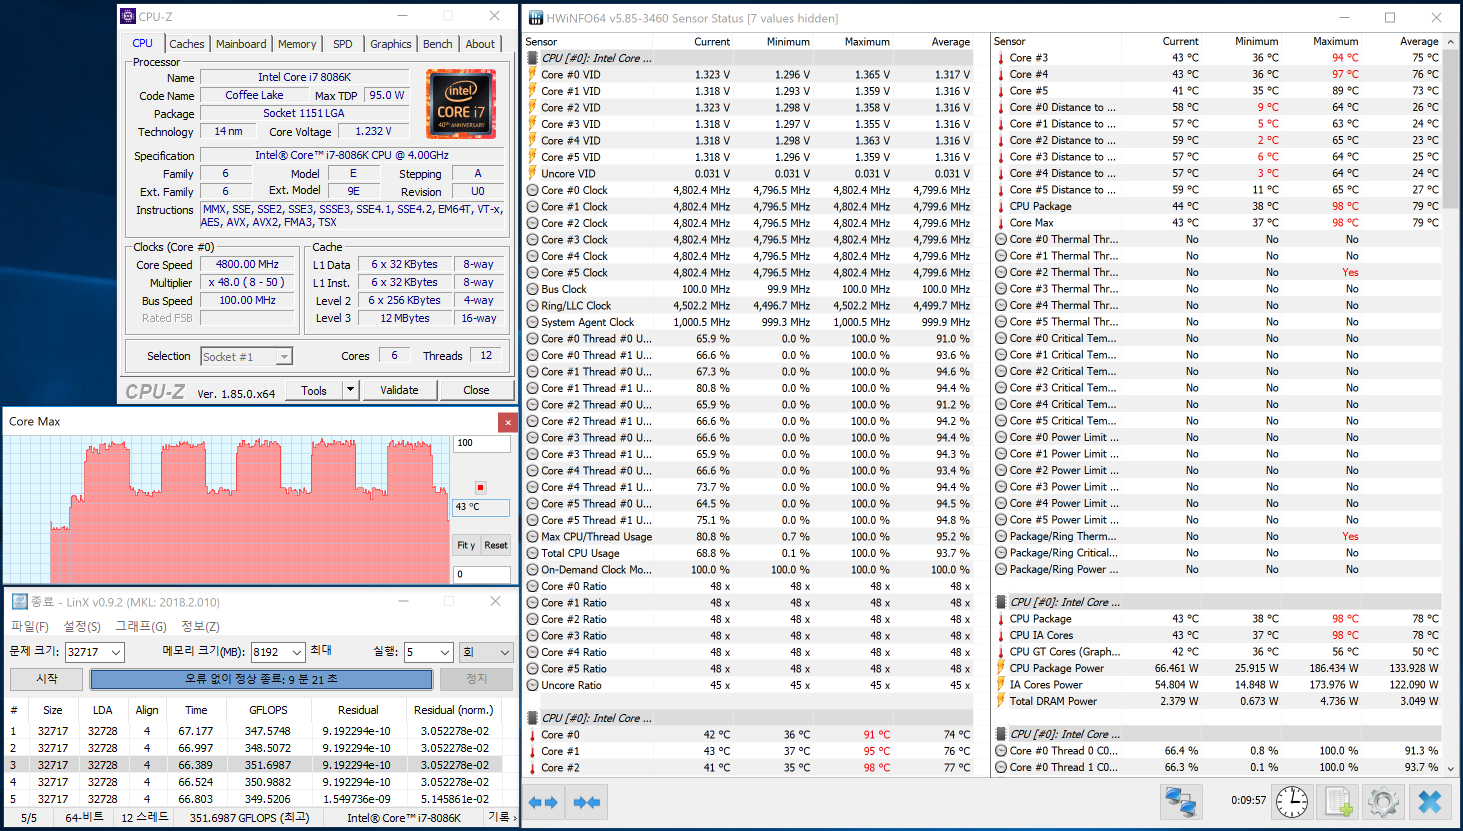This screenshot has width=1463, height=831.
Task: Click the Total DRAM Power icon
Action: point(1000,701)
